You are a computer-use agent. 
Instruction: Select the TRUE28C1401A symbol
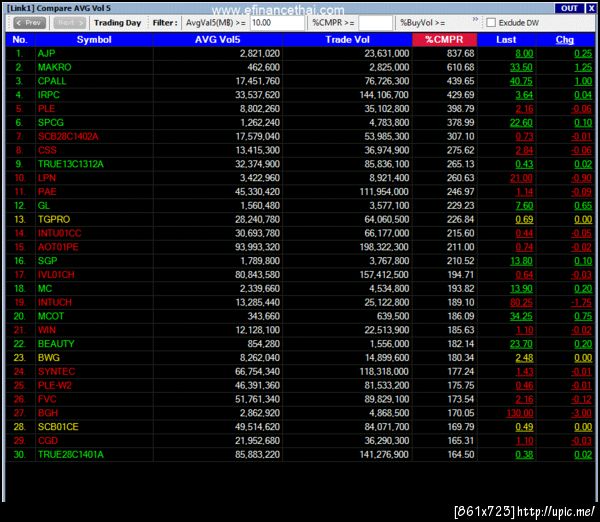(70, 455)
